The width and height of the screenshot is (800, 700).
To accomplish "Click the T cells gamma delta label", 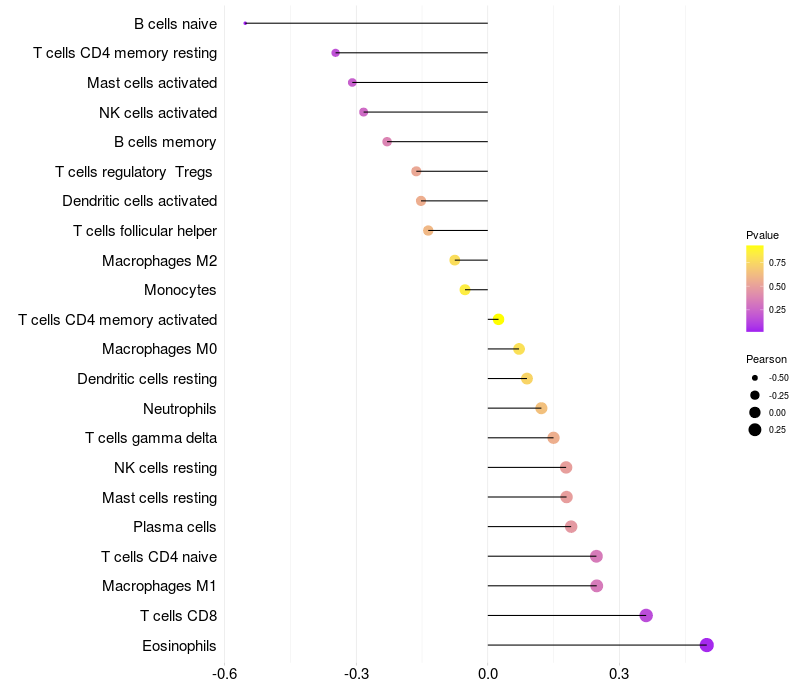I will click(151, 438).
